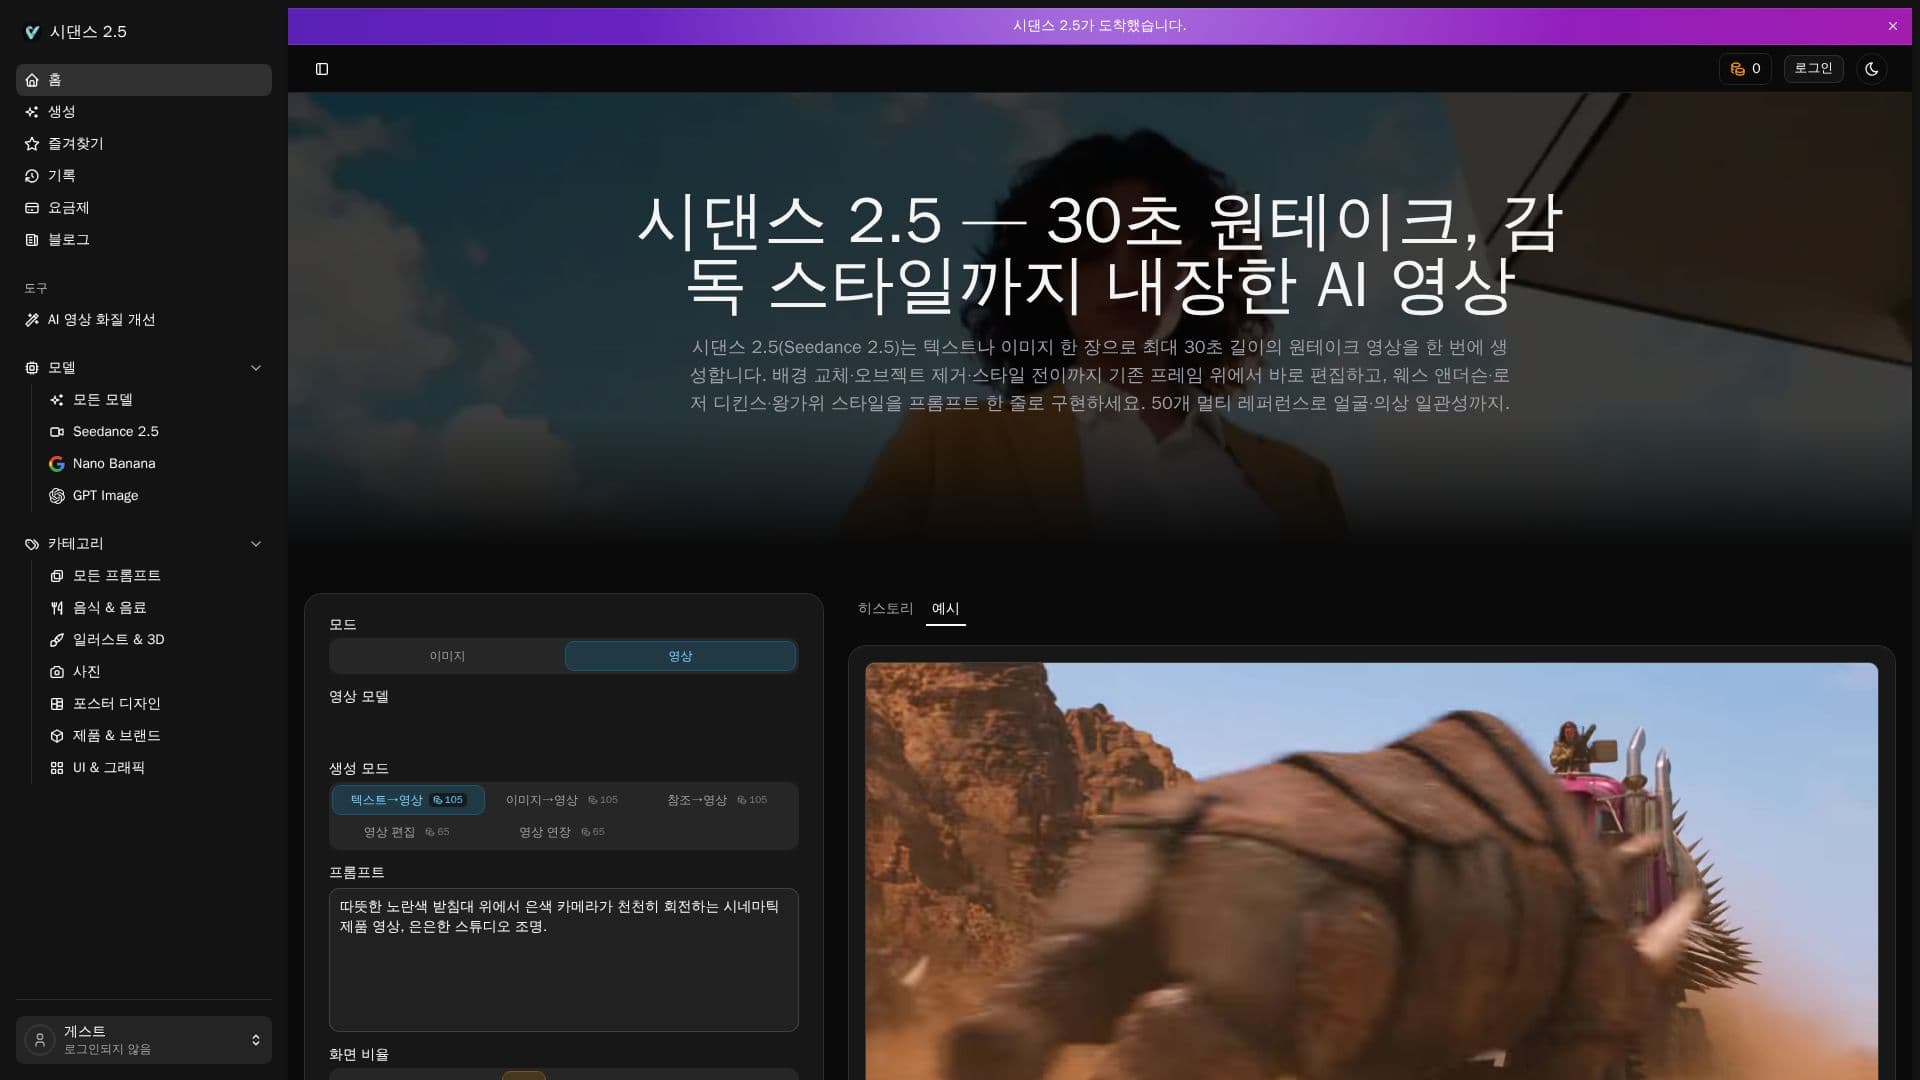
Task: Toggle the sidebar panel icon
Action: pos(322,69)
